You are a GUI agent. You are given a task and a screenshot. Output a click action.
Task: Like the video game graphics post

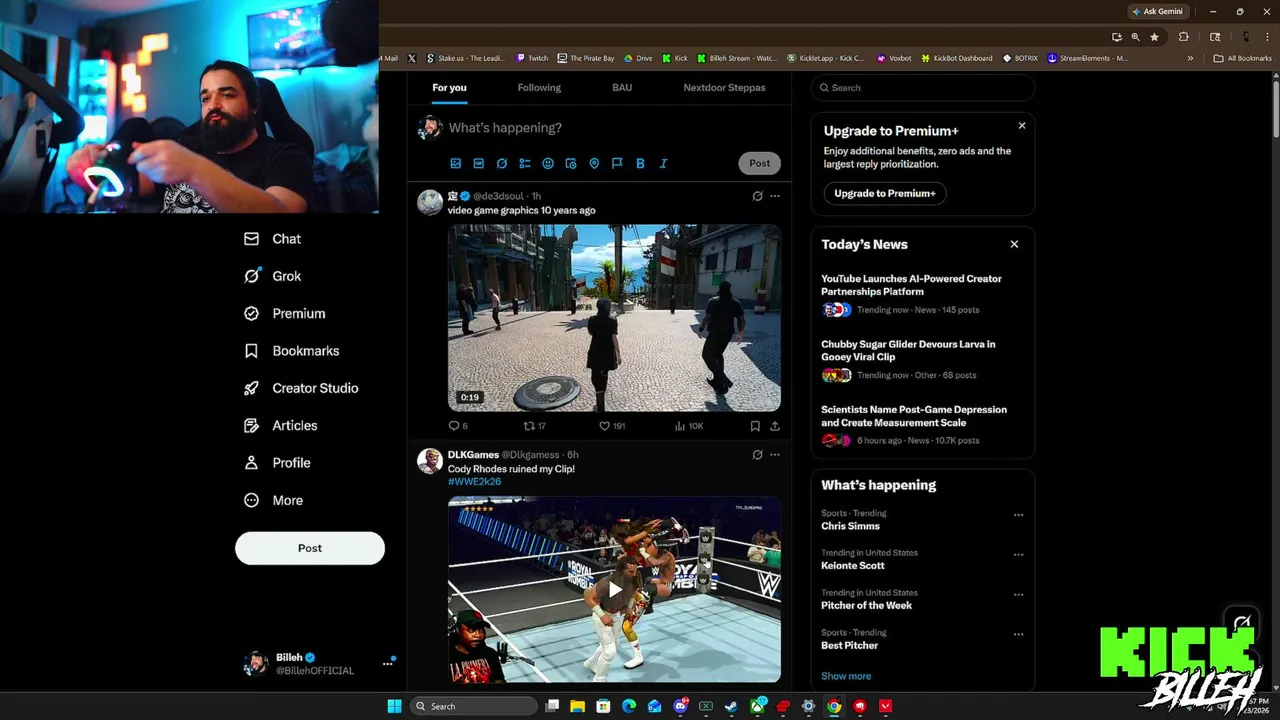point(612,426)
